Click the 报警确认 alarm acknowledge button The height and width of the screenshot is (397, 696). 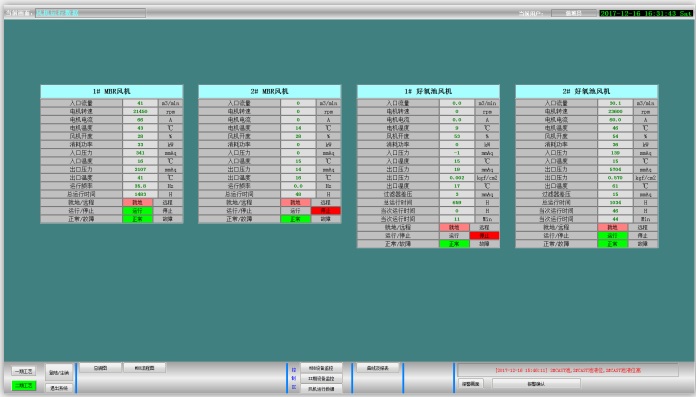click(x=536, y=384)
